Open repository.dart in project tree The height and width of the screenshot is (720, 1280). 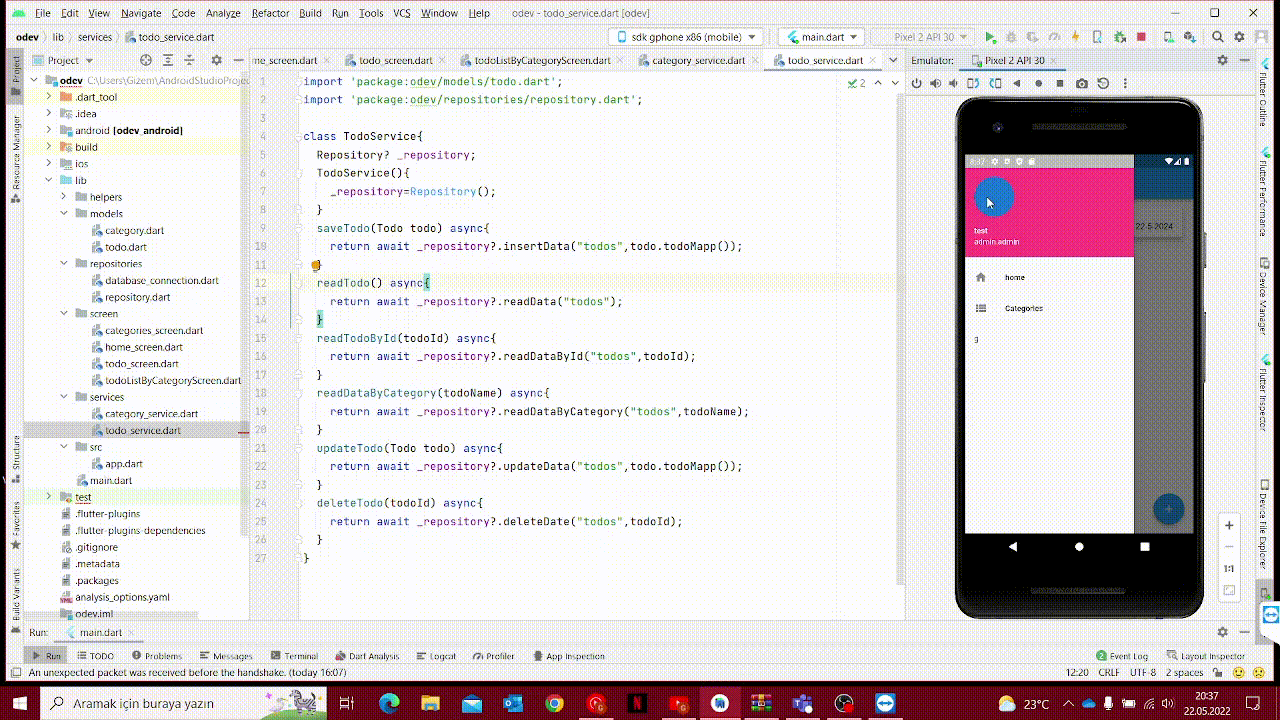(x=137, y=297)
